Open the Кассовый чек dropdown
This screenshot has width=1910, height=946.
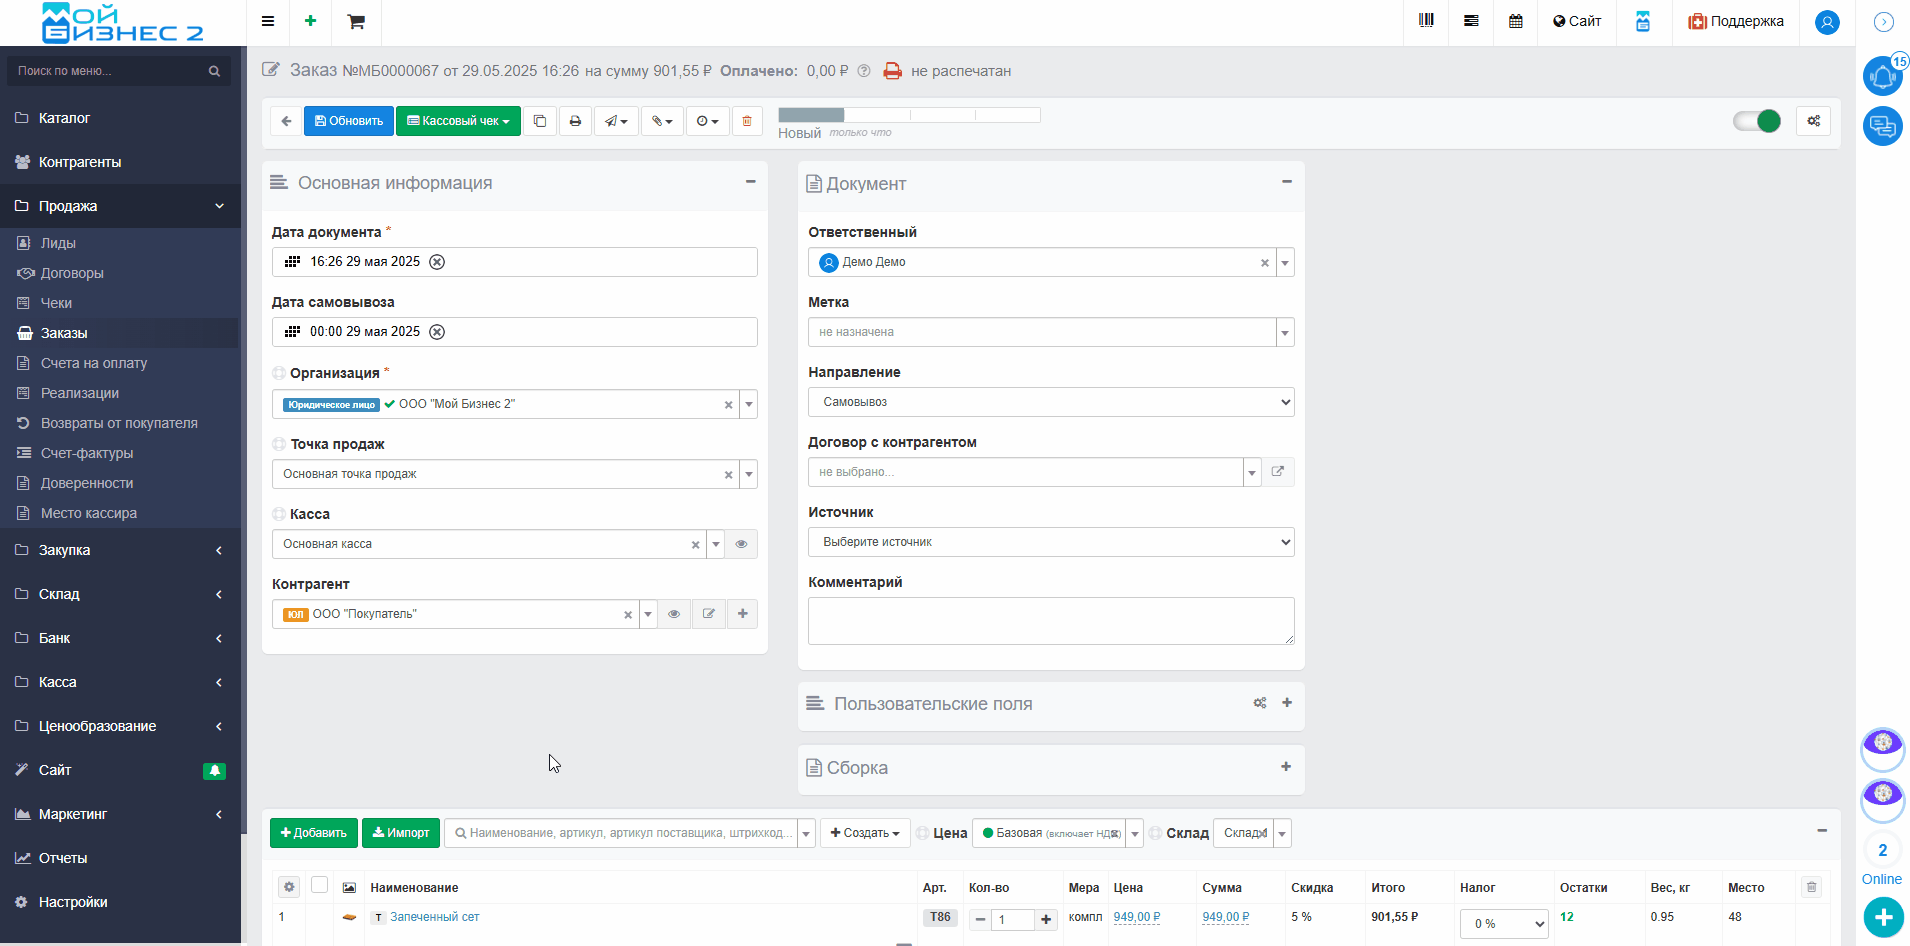pos(458,121)
